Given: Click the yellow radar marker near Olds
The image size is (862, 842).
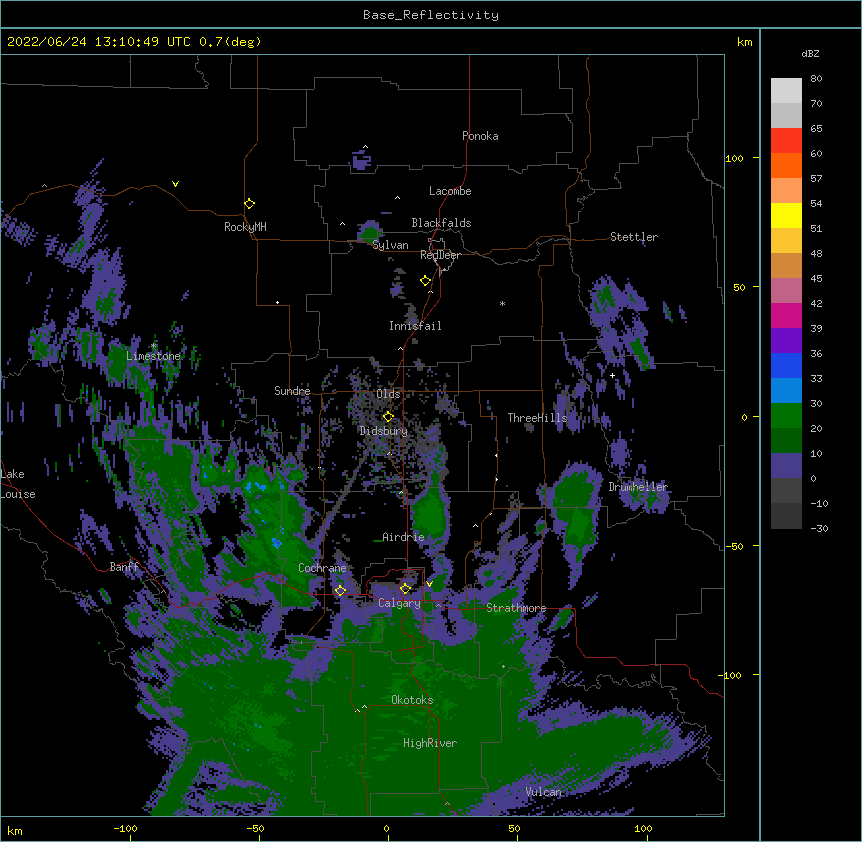Looking at the screenshot, I should click(388, 417).
